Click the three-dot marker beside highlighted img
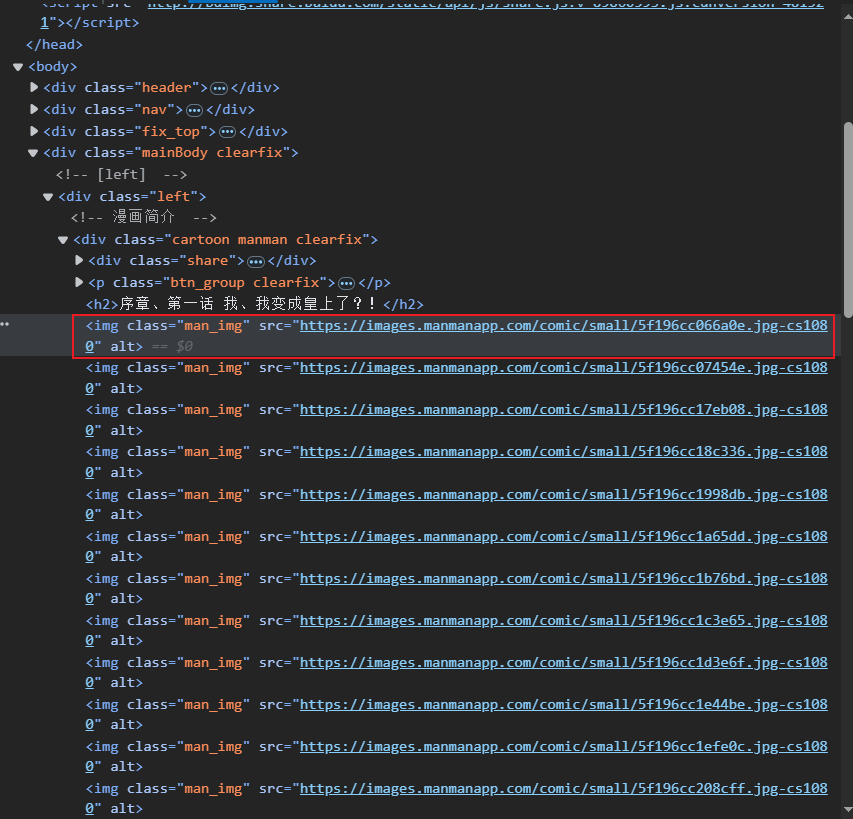Screen dimensions: 853x819 click(5, 323)
